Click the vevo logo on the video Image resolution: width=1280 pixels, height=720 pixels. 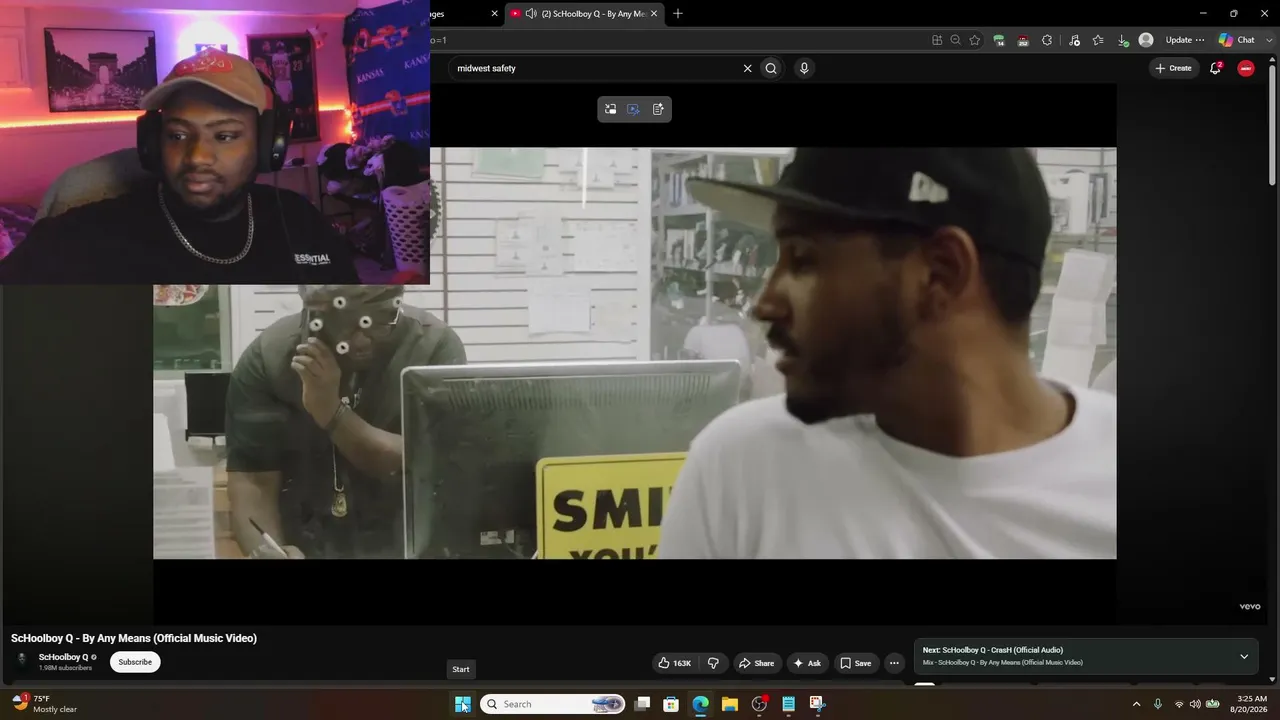(1250, 606)
